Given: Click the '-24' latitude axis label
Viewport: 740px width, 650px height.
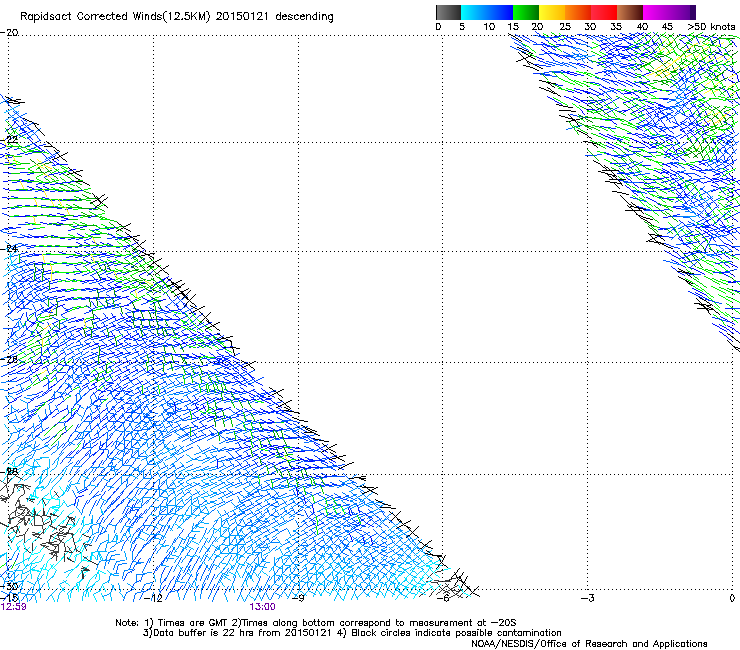Looking at the screenshot, I should click(x=9, y=249).
